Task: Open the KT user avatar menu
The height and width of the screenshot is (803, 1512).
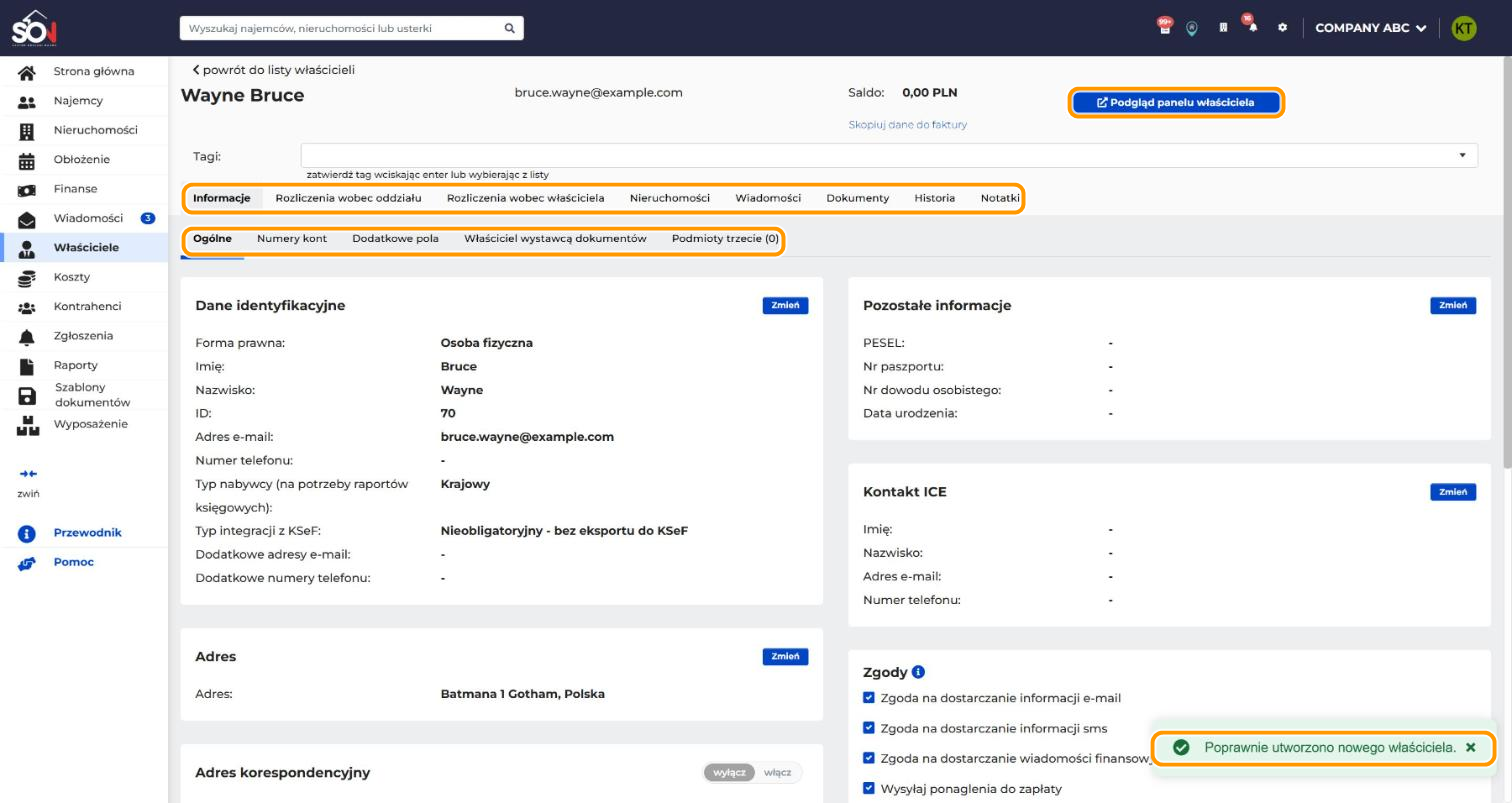Action: (1463, 28)
